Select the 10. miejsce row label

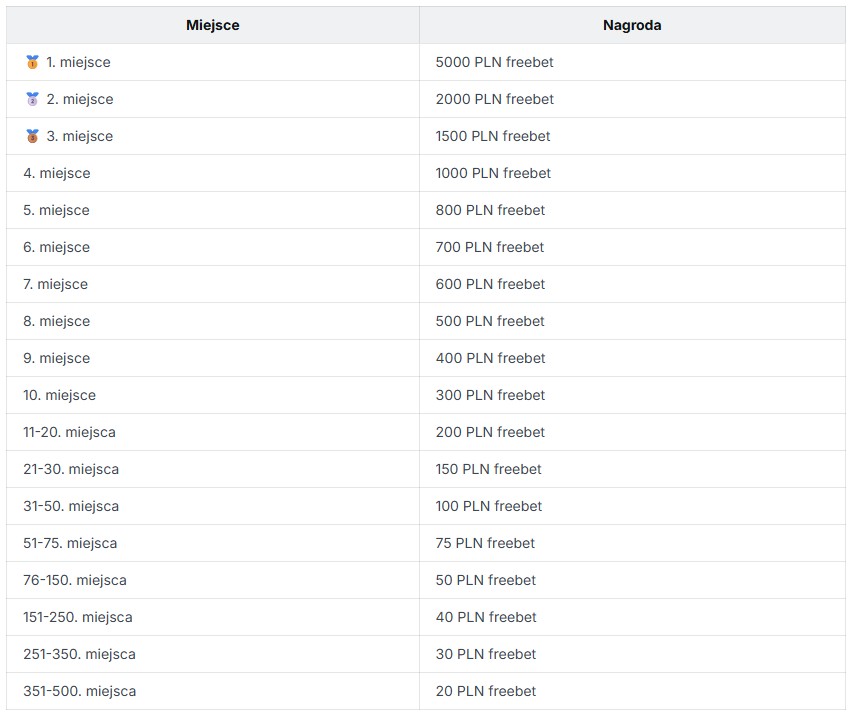60,395
